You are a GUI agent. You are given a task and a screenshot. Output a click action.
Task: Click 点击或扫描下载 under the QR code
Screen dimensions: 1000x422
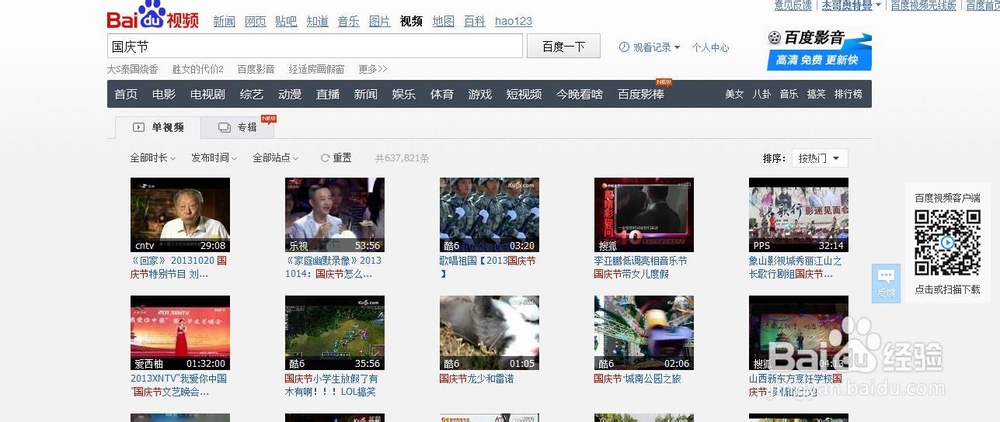click(947, 289)
